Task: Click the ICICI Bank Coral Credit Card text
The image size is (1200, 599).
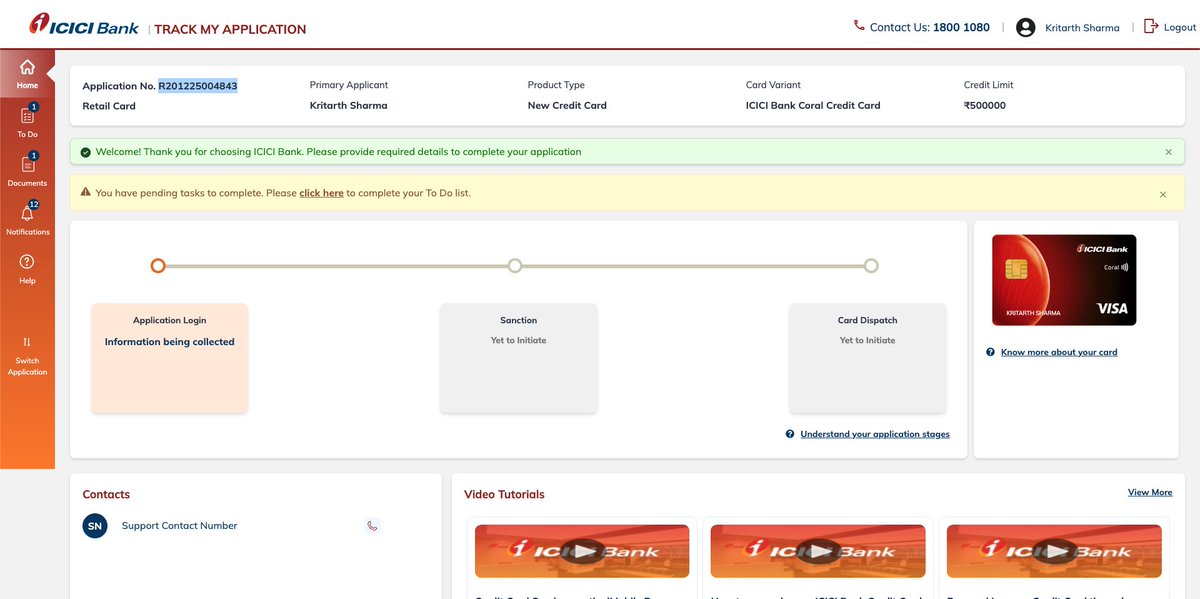Action: point(813,105)
